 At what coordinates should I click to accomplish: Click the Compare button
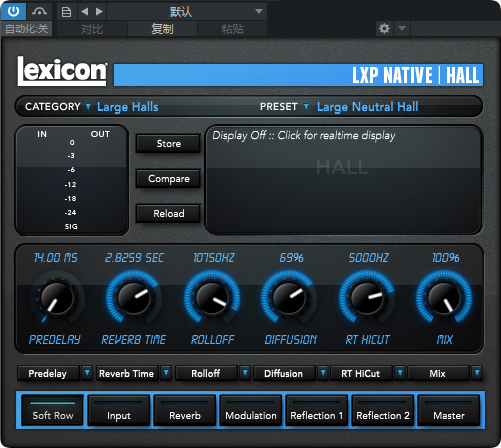click(169, 179)
